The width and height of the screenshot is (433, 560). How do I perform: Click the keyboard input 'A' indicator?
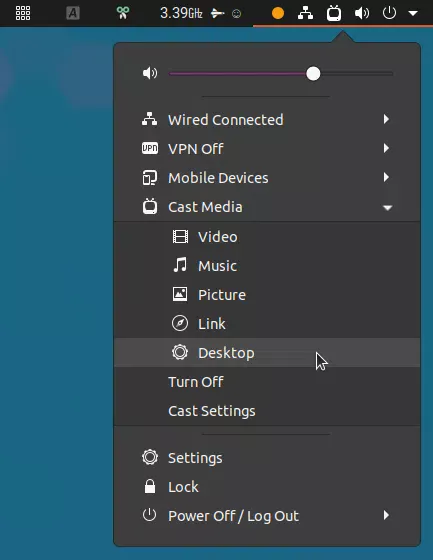[x=73, y=13]
